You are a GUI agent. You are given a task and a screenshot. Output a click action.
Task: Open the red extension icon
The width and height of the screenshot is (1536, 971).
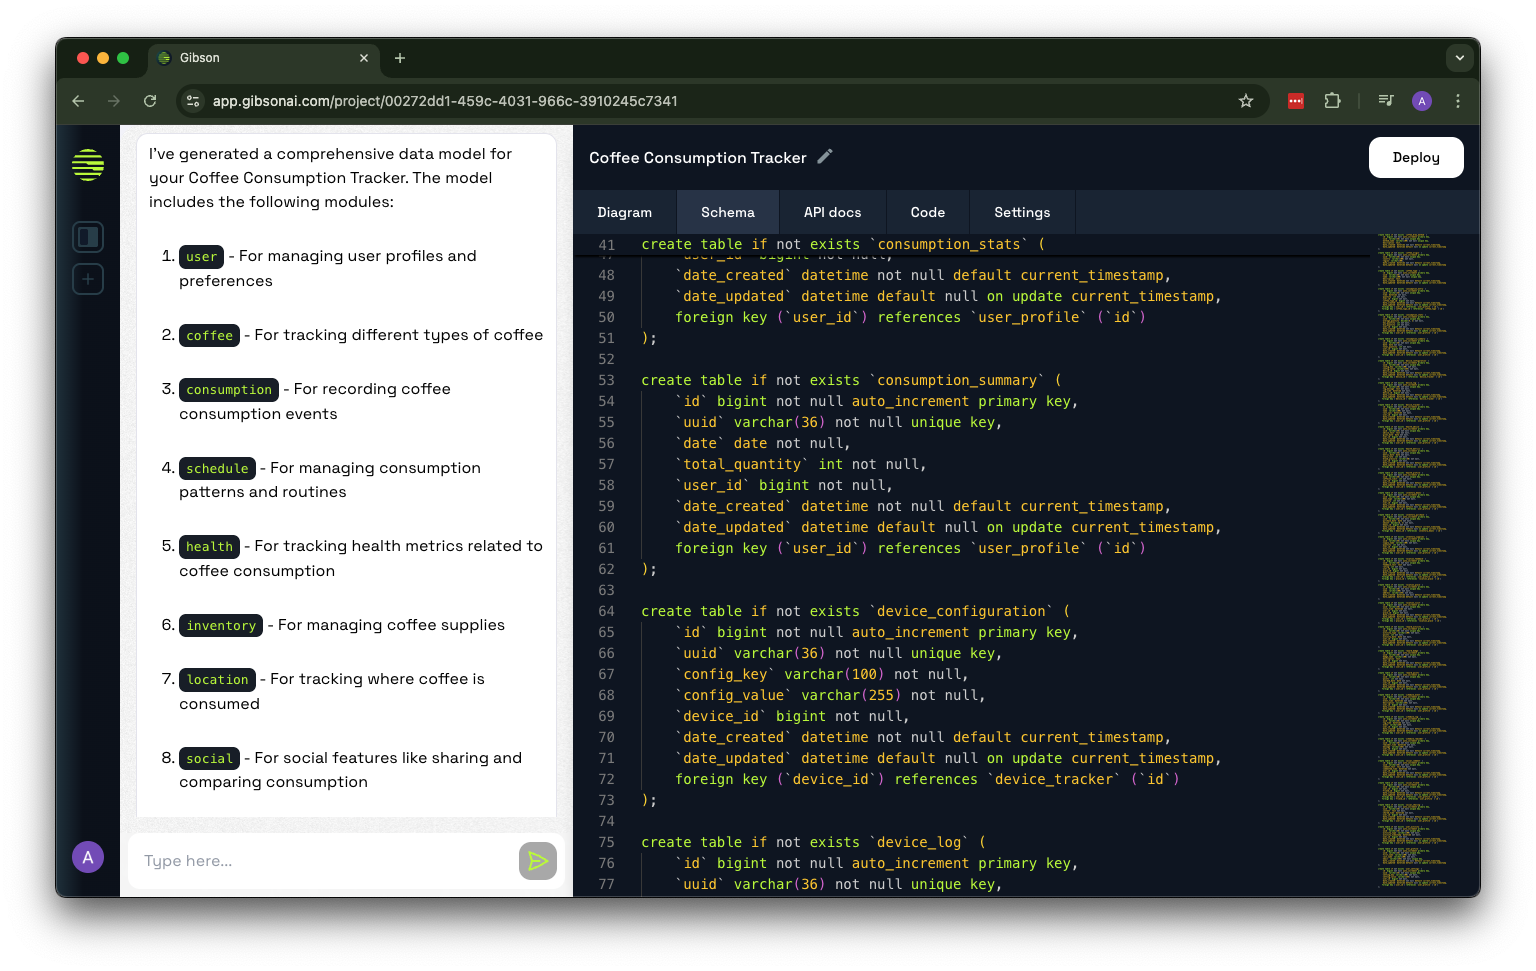click(x=1296, y=101)
